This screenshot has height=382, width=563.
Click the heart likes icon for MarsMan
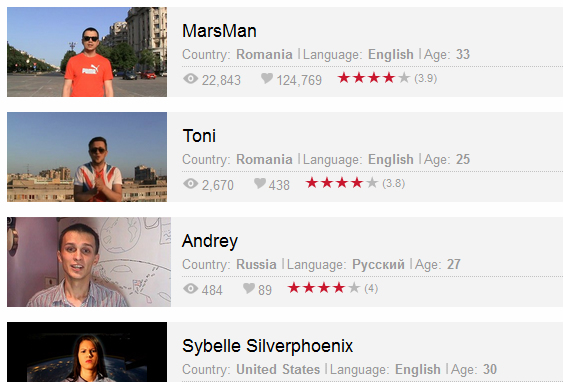(267, 78)
